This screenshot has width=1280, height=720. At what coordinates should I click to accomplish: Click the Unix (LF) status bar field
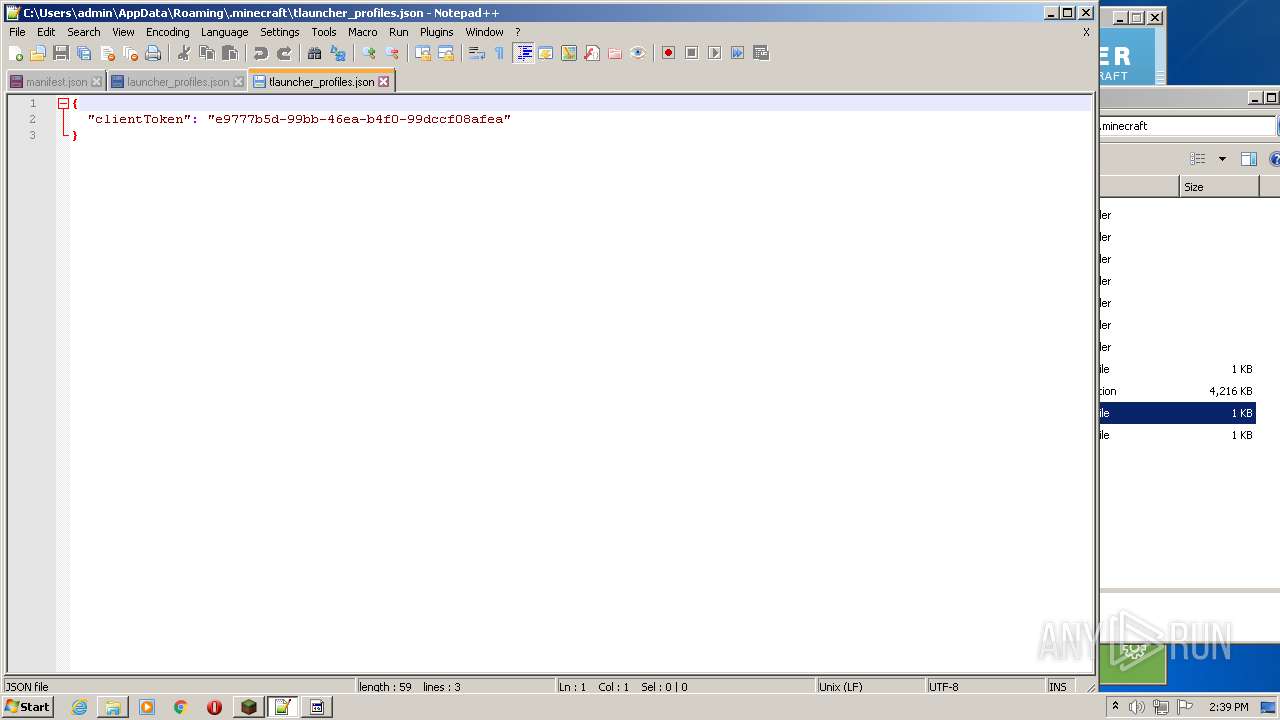869,687
